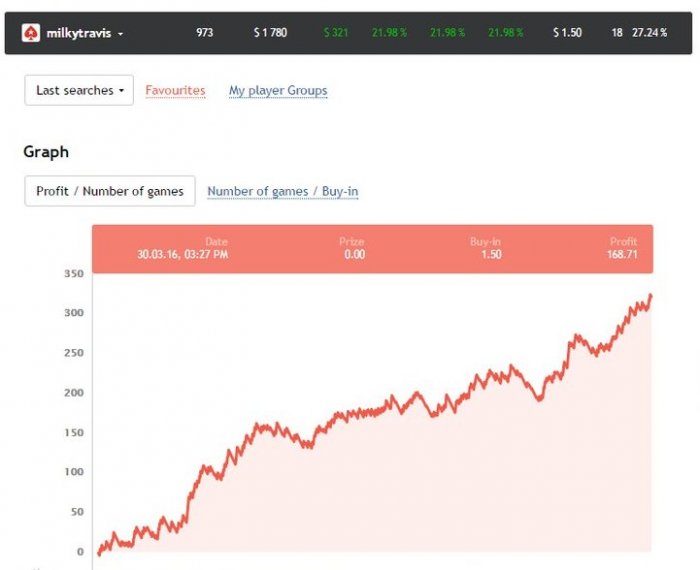Click the milkytravis username text
Screen dimensions: 700x570
(x=78, y=33)
